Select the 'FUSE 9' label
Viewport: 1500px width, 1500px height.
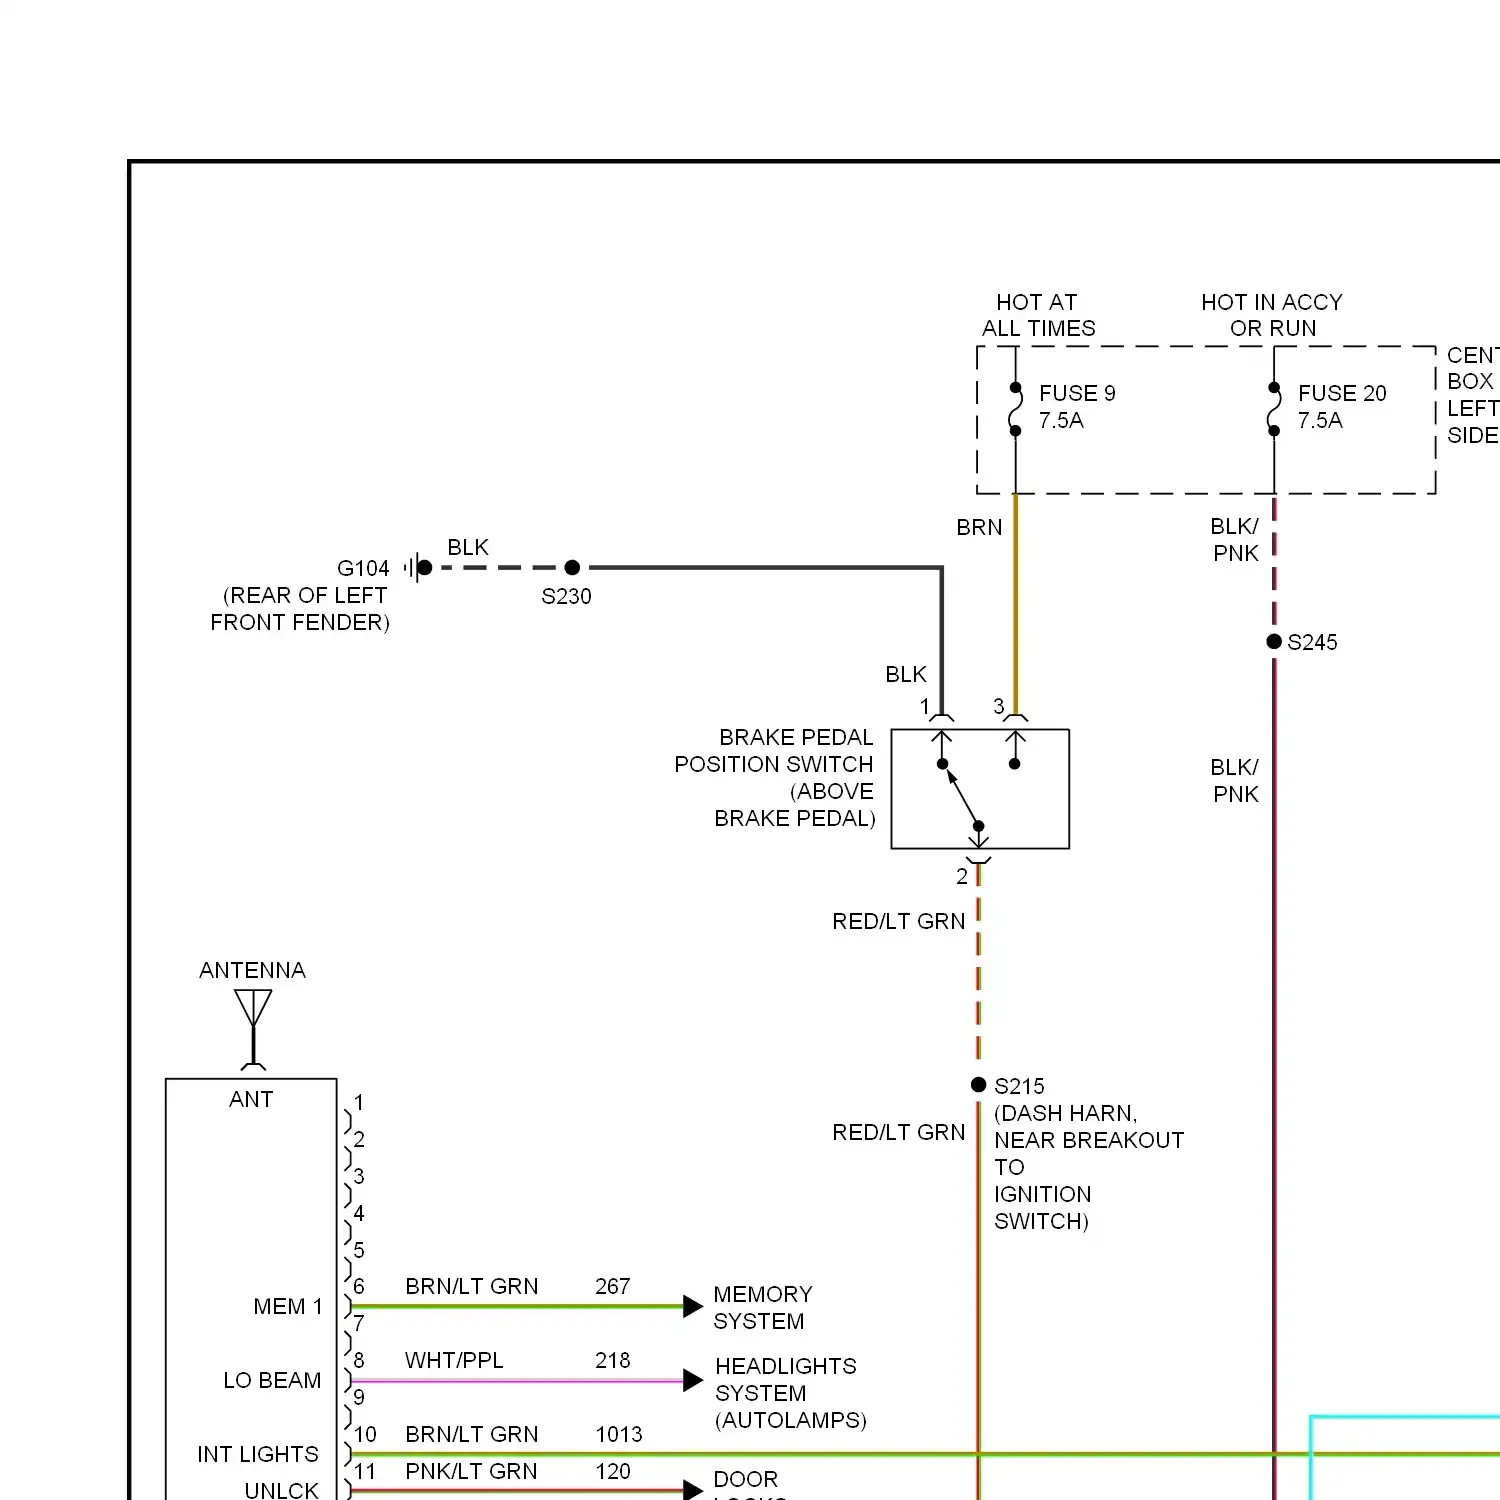(x=1077, y=393)
